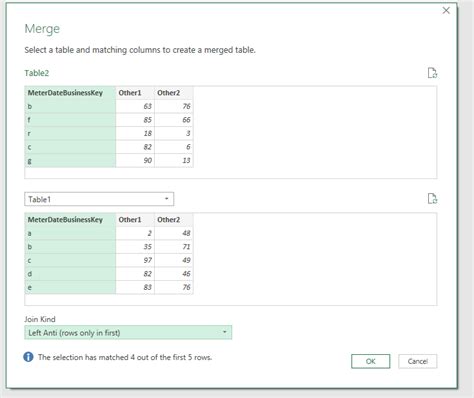The image size is (474, 398).
Task: Click cell value 63 in Table2 preview
Action: click(x=135, y=106)
